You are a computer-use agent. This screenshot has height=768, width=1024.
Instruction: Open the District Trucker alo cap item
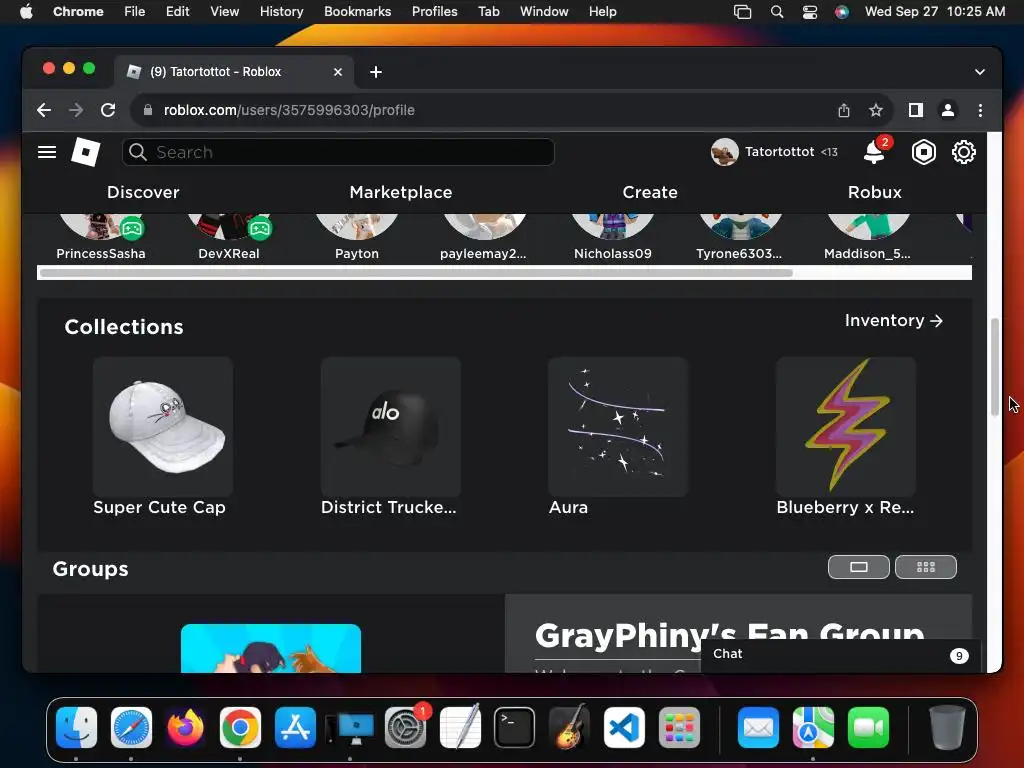coord(391,436)
